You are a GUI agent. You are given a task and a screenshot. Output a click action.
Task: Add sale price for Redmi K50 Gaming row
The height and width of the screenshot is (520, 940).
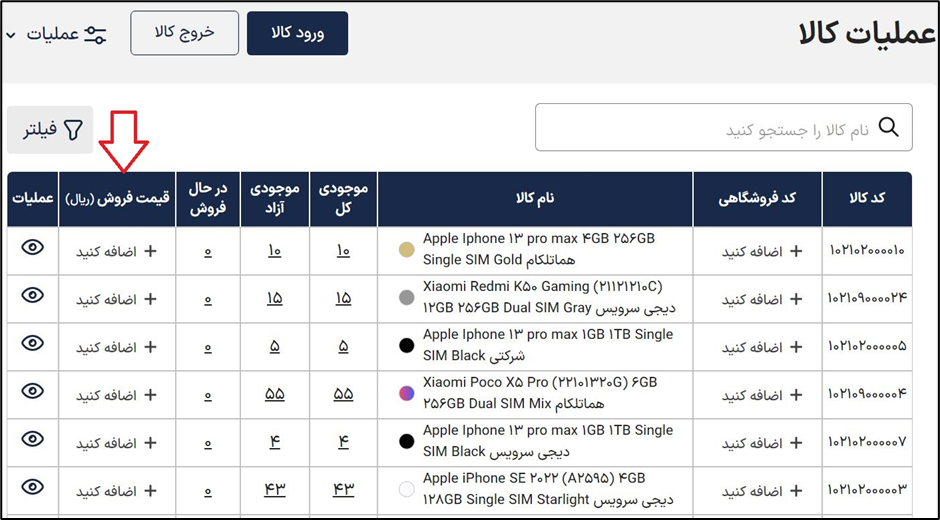[116, 299]
